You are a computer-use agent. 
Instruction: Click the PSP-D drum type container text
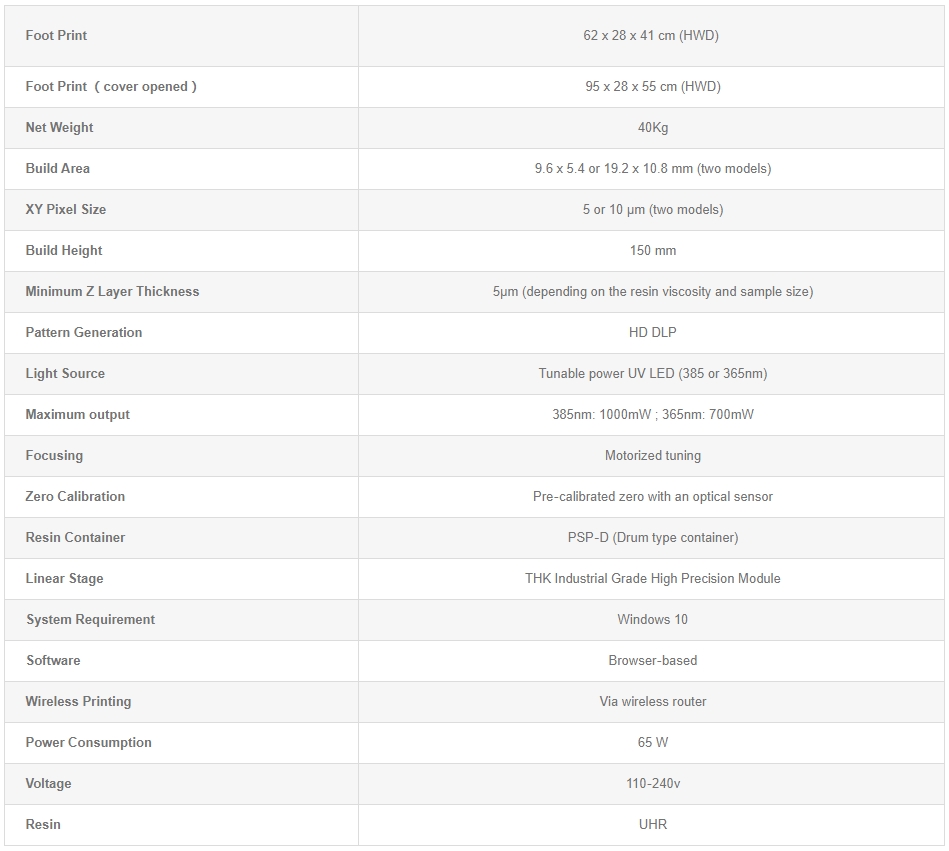coord(652,537)
